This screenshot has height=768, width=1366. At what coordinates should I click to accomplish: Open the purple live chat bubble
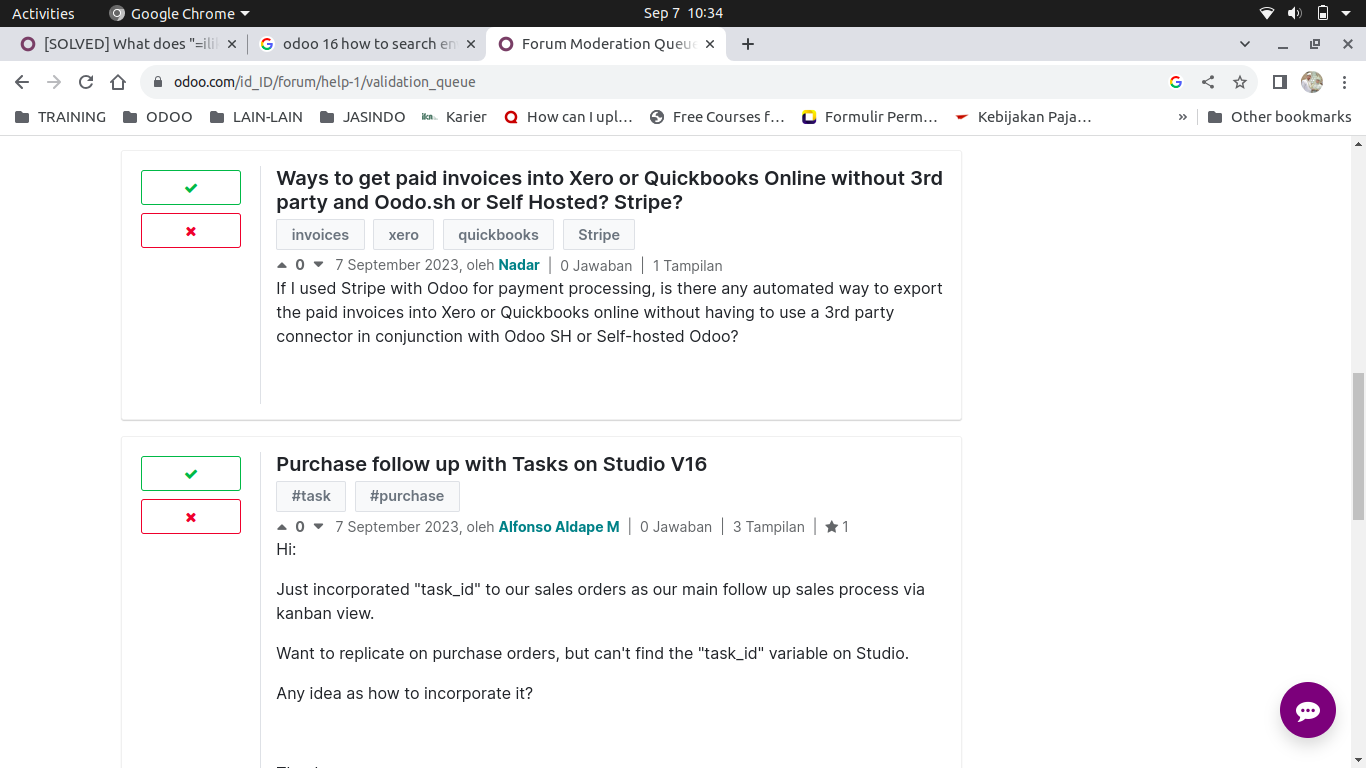1307,710
